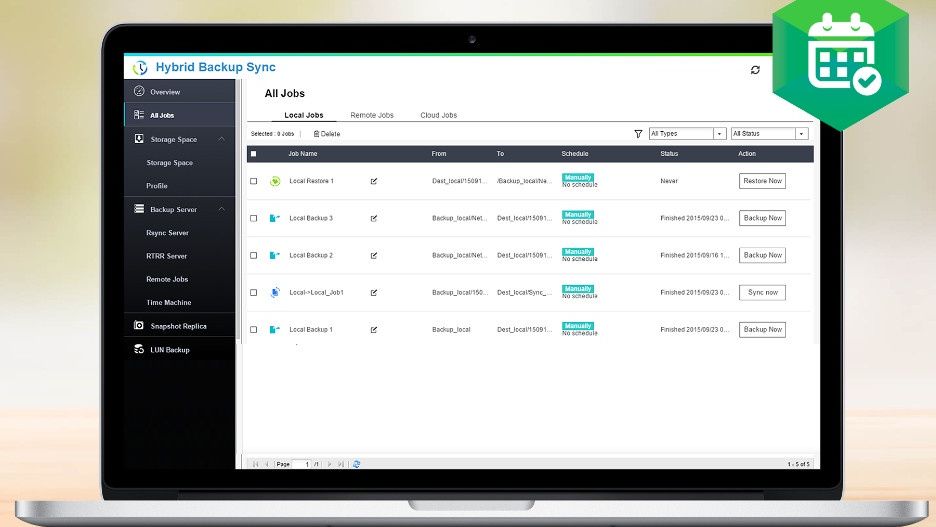Screen dimensions: 936x527
Task: Click the Local Backup 3 type icon
Action: point(275,218)
